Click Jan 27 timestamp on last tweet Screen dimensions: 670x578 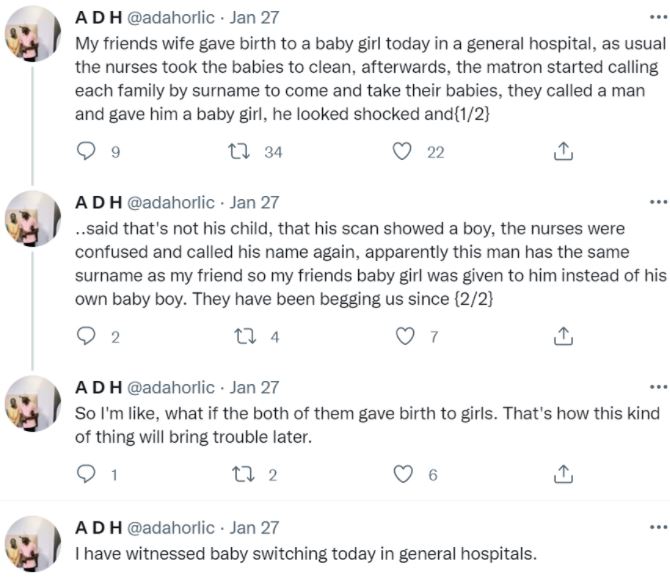click(x=255, y=527)
